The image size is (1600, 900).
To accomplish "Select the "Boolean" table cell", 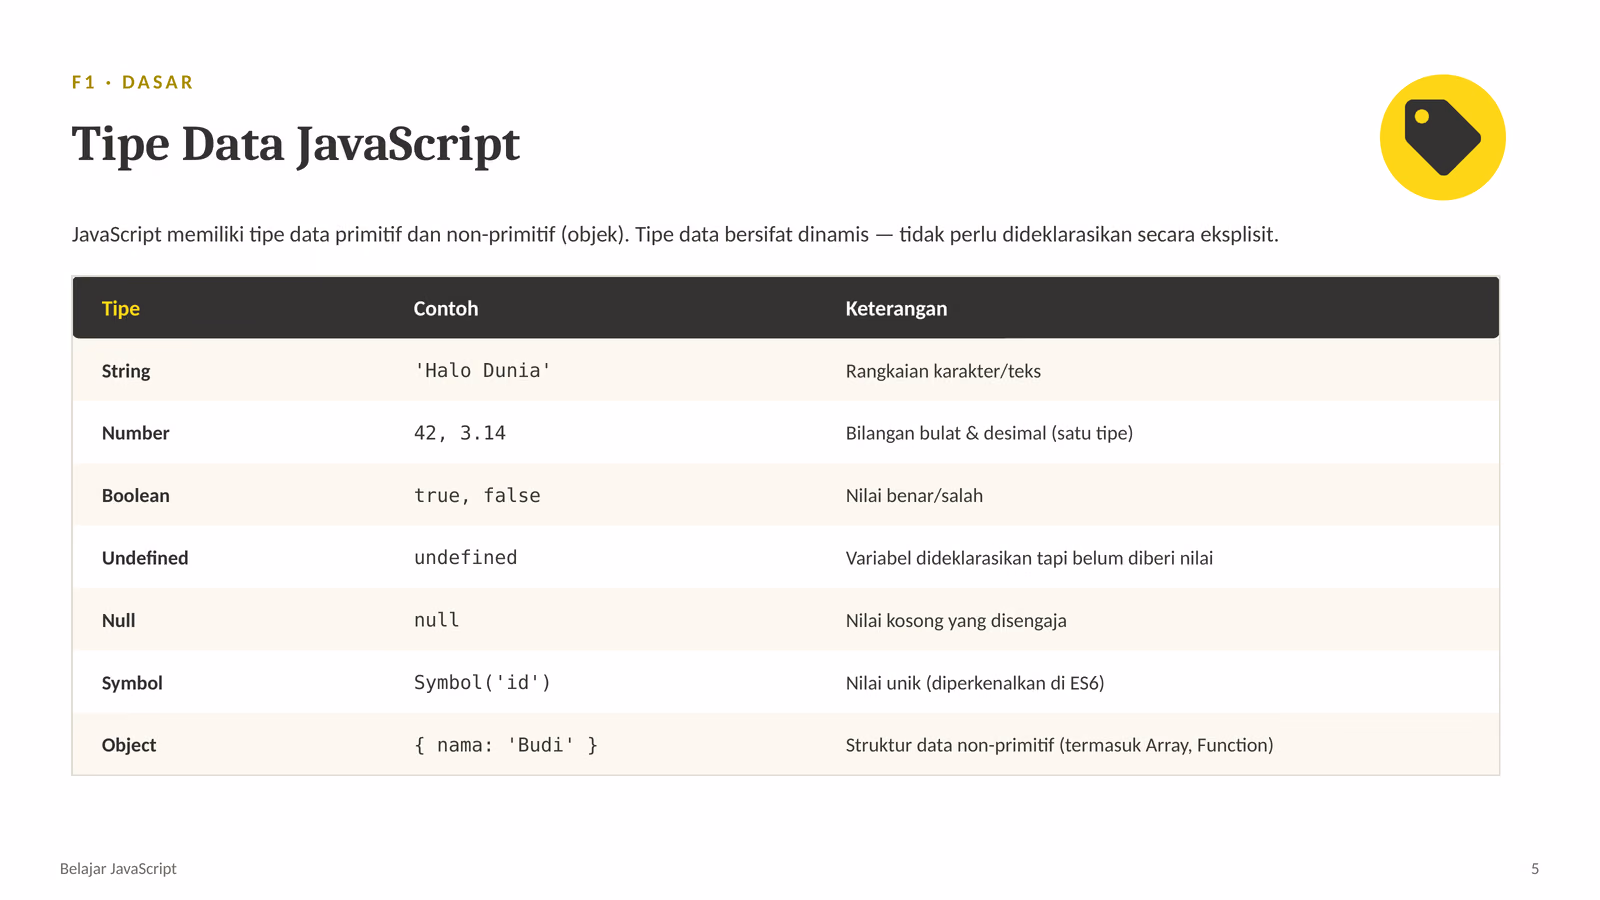I will [x=136, y=495].
